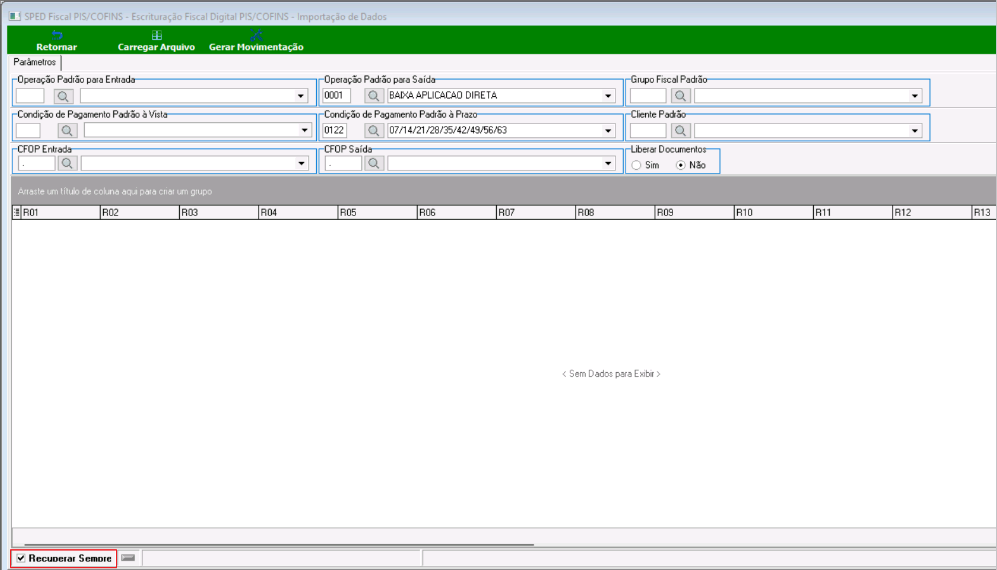
Task: Click the Operação Saída code field showing 0001
Action: pos(337,96)
